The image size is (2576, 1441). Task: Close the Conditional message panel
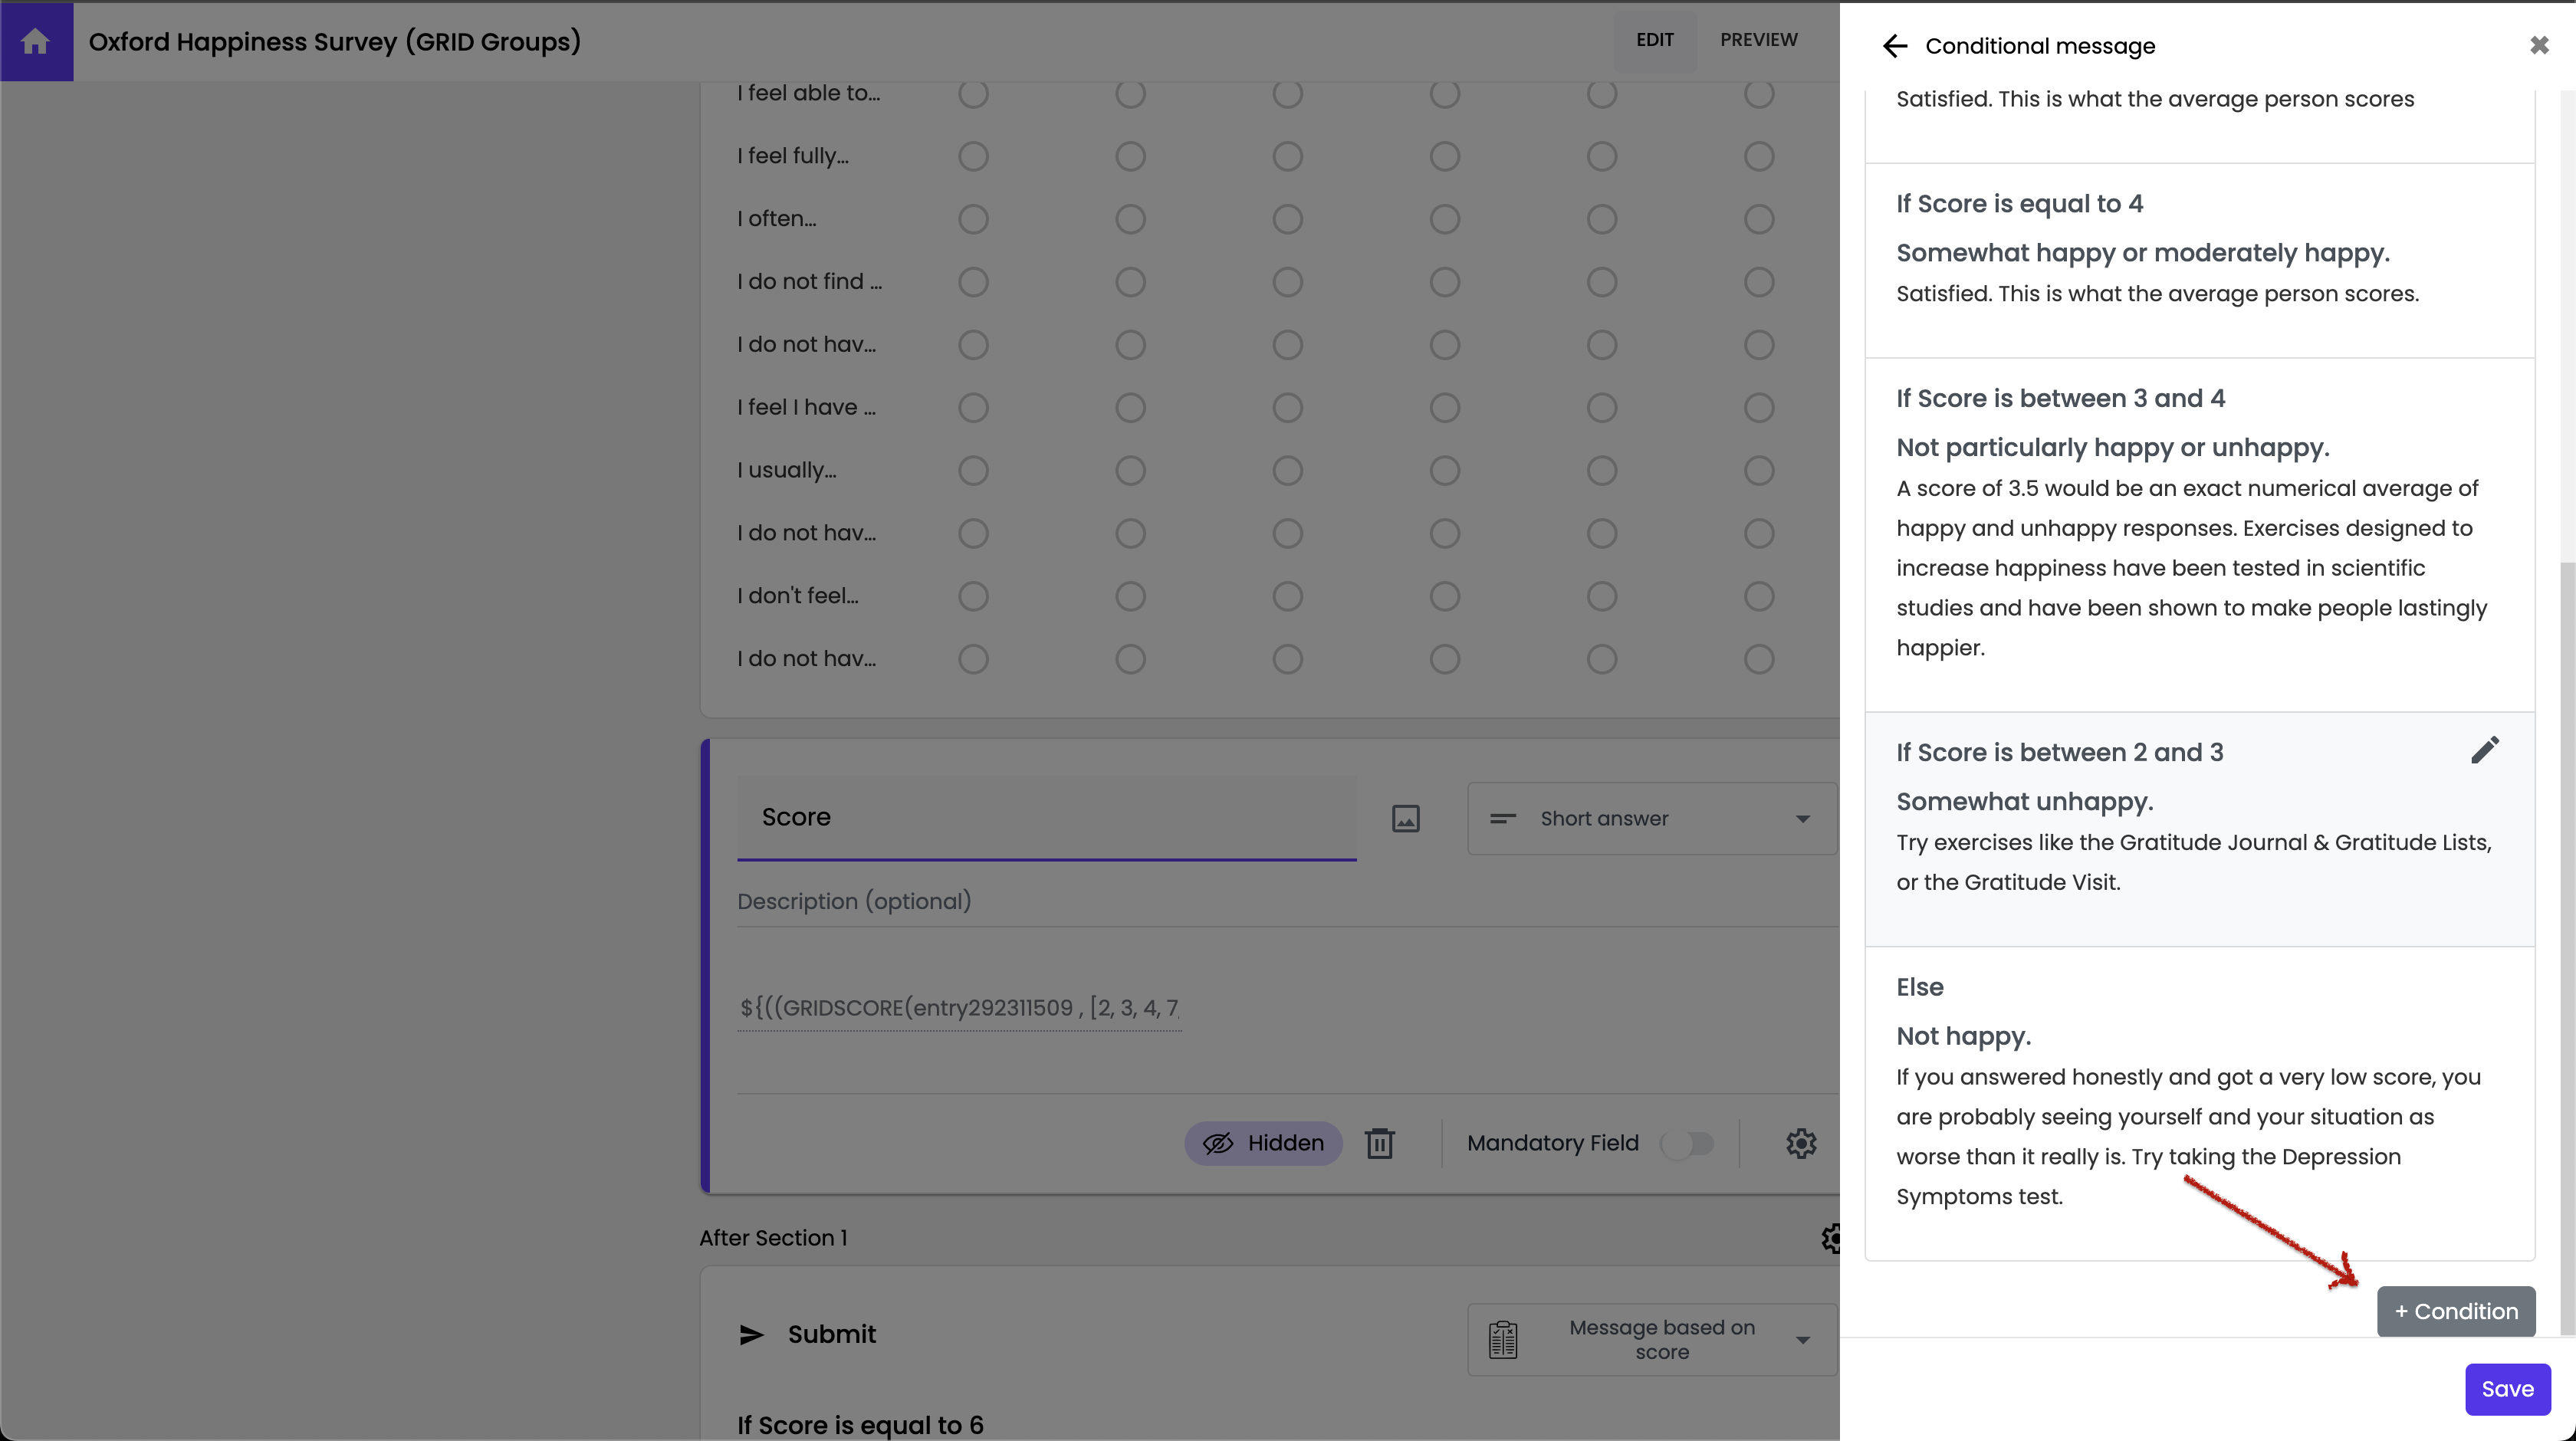[x=2539, y=45]
